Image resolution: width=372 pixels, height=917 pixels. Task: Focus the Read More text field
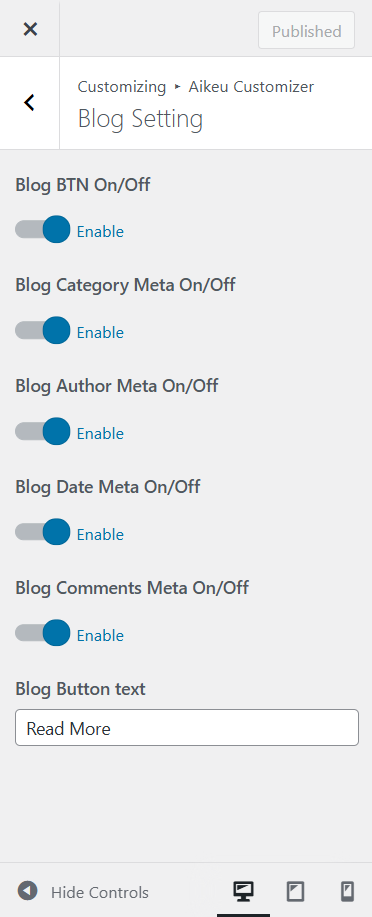pyautogui.click(x=187, y=728)
